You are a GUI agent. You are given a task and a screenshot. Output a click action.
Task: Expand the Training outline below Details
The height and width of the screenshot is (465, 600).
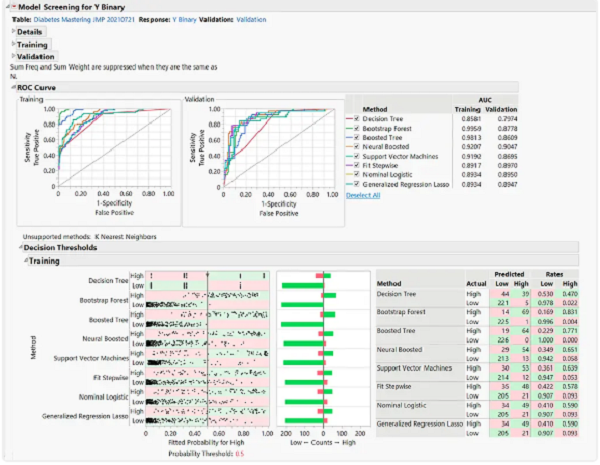click(13, 44)
